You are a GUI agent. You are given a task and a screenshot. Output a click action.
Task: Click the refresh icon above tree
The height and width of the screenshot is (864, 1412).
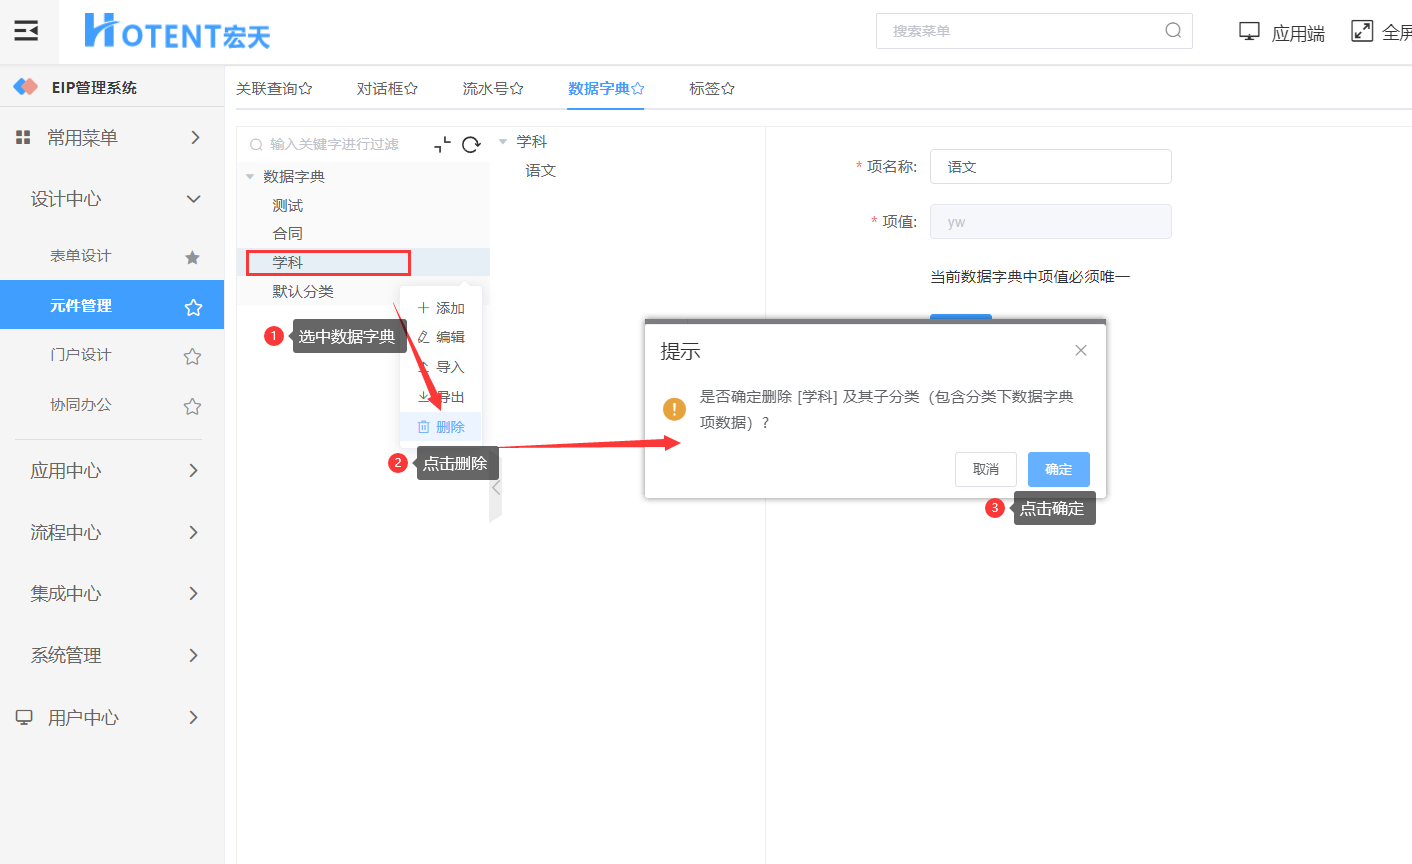click(x=471, y=145)
